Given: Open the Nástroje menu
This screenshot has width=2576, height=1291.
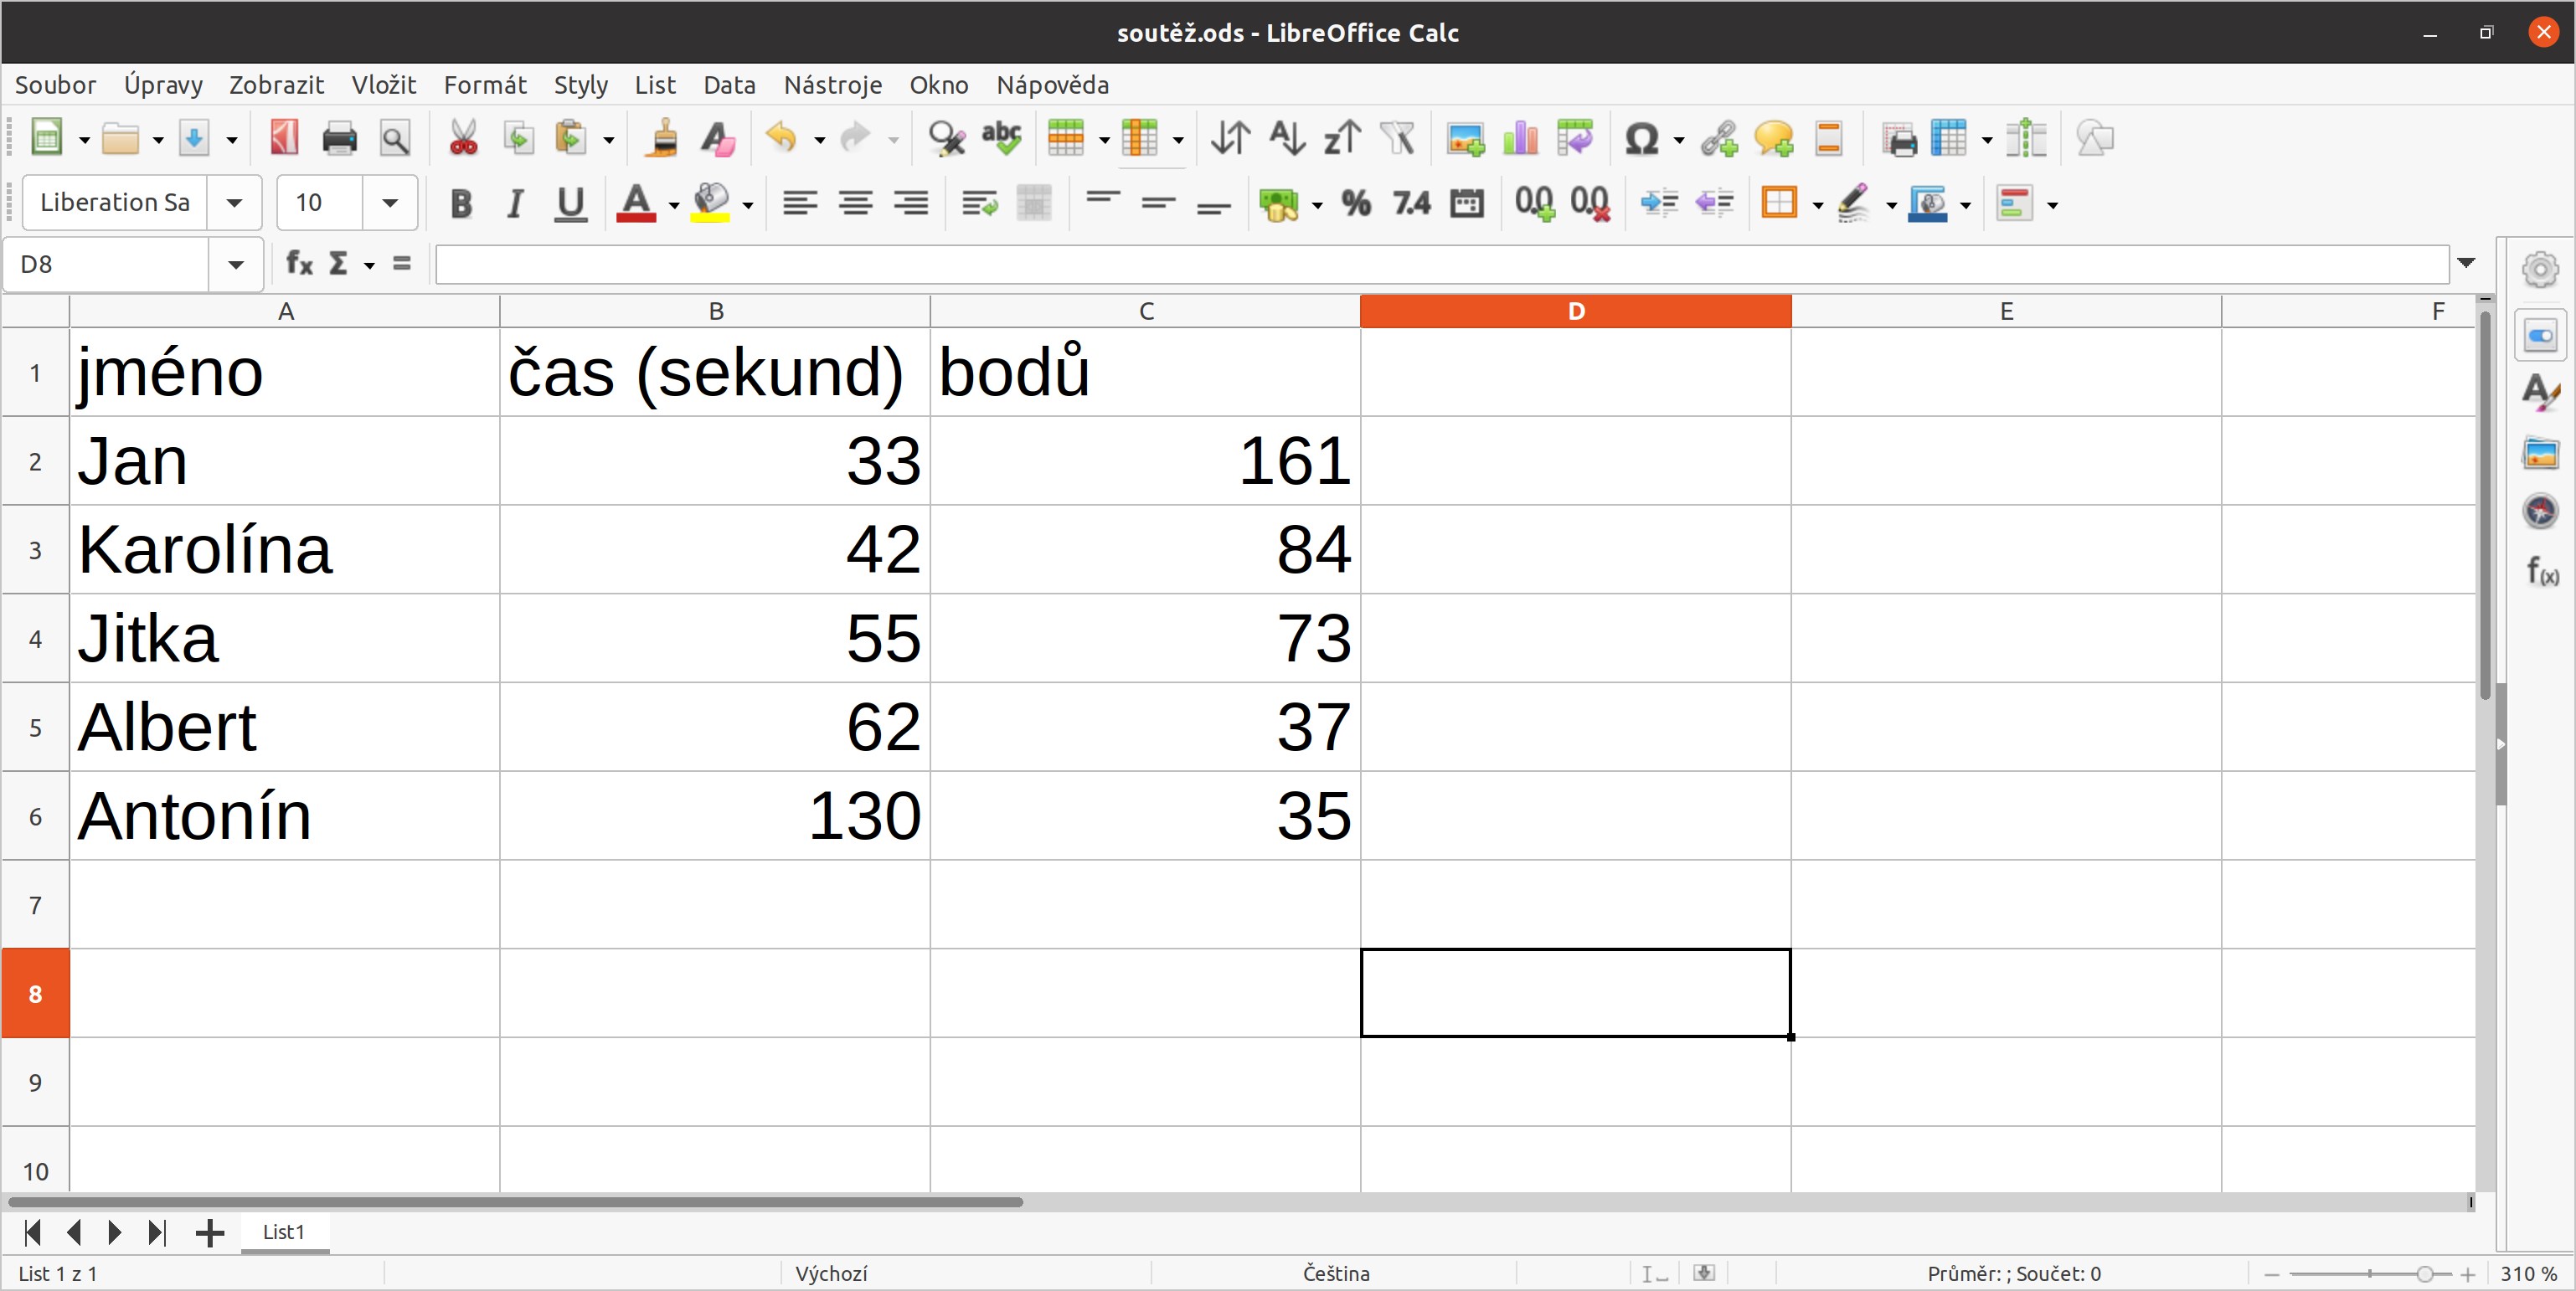Looking at the screenshot, I should [833, 85].
